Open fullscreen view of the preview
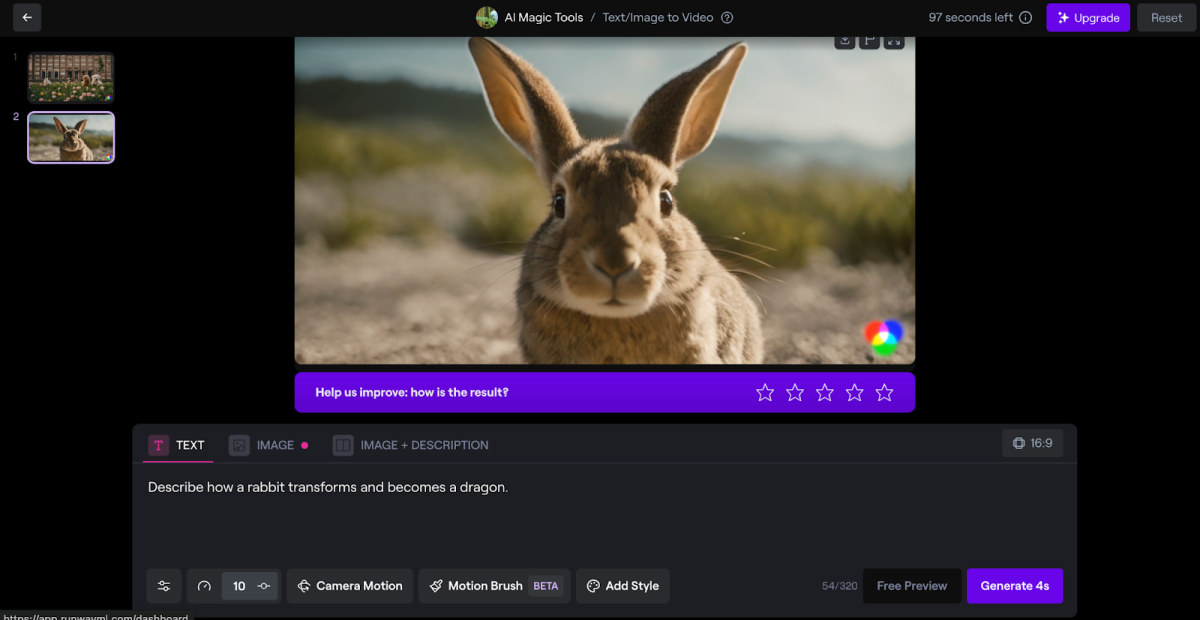1200x620 pixels. point(894,41)
